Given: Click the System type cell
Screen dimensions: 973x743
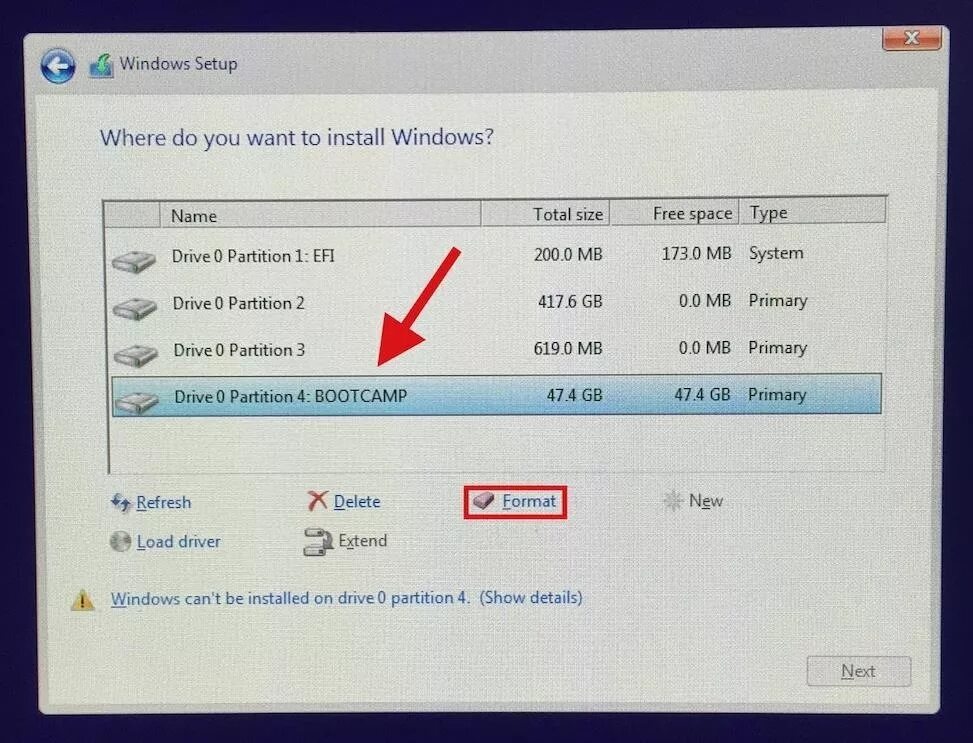Looking at the screenshot, I should [776, 253].
